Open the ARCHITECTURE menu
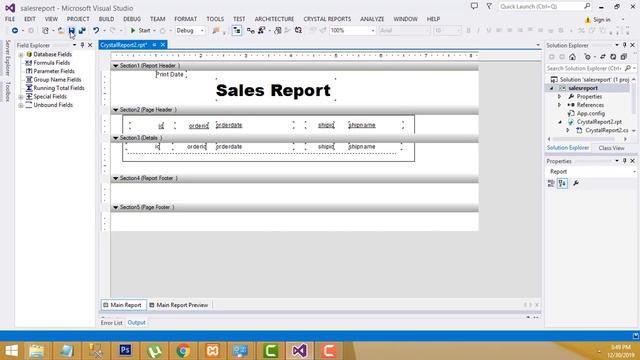The width and height of the screenshot is (640, 360). pyautogui.click(x=274, y=19)
